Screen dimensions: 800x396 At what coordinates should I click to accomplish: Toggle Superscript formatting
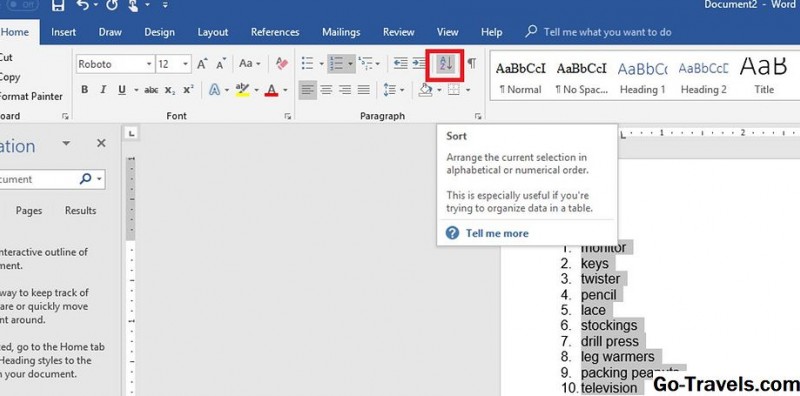[x=188, y=90]
